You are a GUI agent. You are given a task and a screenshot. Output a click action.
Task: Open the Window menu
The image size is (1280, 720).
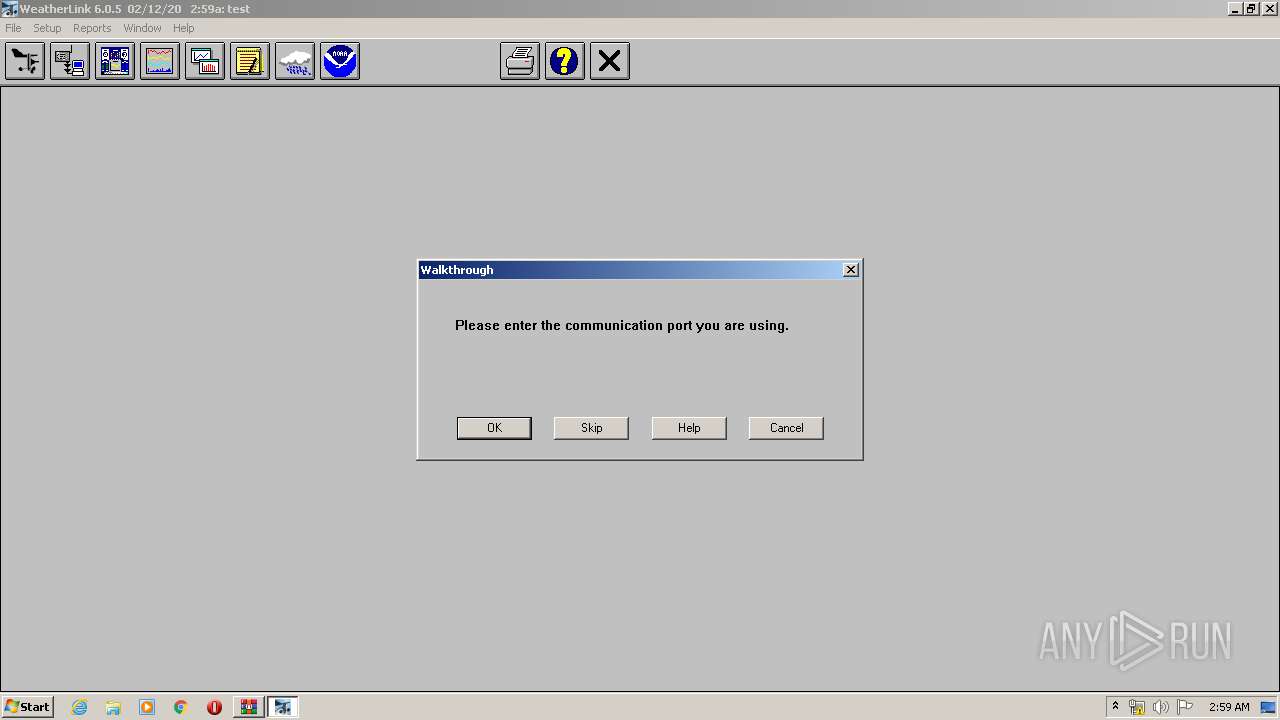point(142,28)
